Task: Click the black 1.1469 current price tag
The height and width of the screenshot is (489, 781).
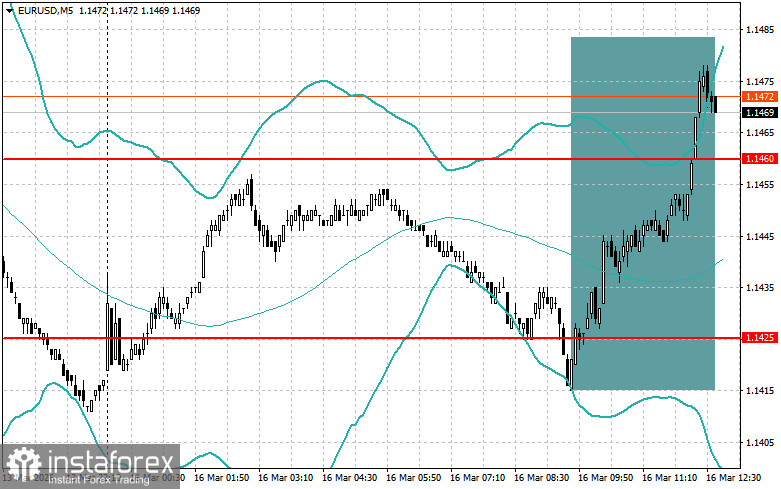Action: pyautogui.click(x=760, y=113)
